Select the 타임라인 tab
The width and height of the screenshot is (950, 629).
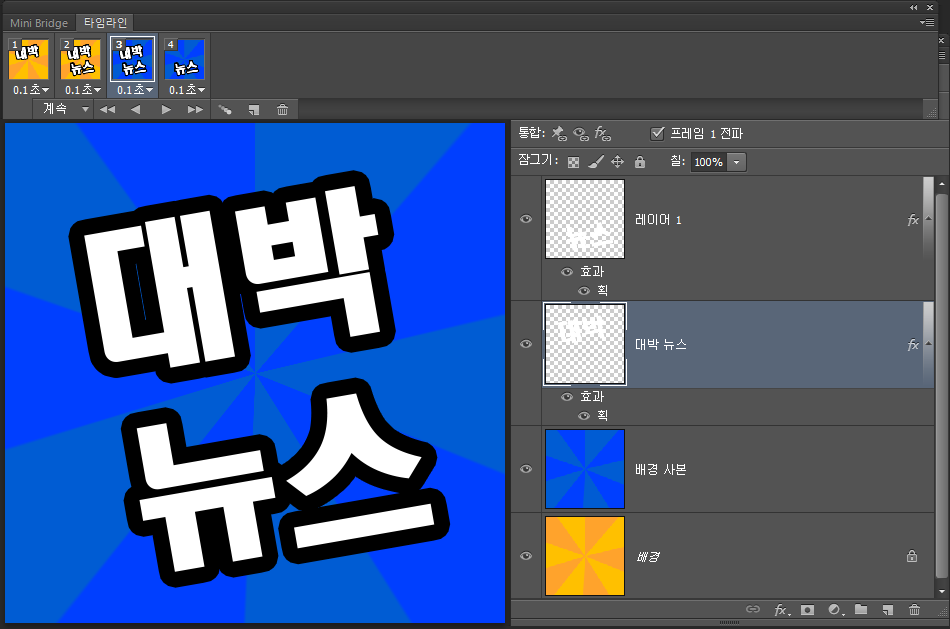[x=105, y=23]
